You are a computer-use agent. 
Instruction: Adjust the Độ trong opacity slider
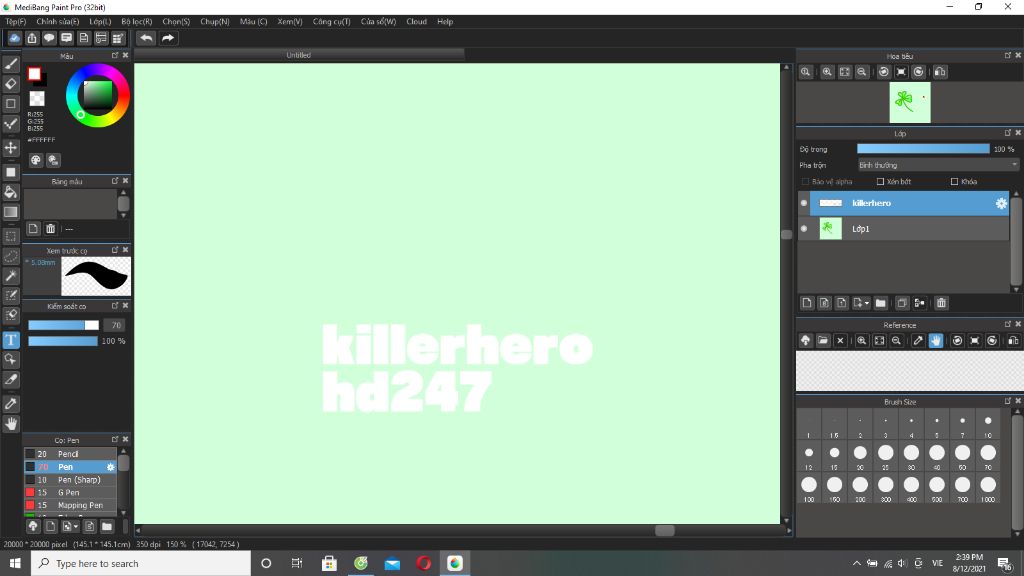tap(923, 149)
